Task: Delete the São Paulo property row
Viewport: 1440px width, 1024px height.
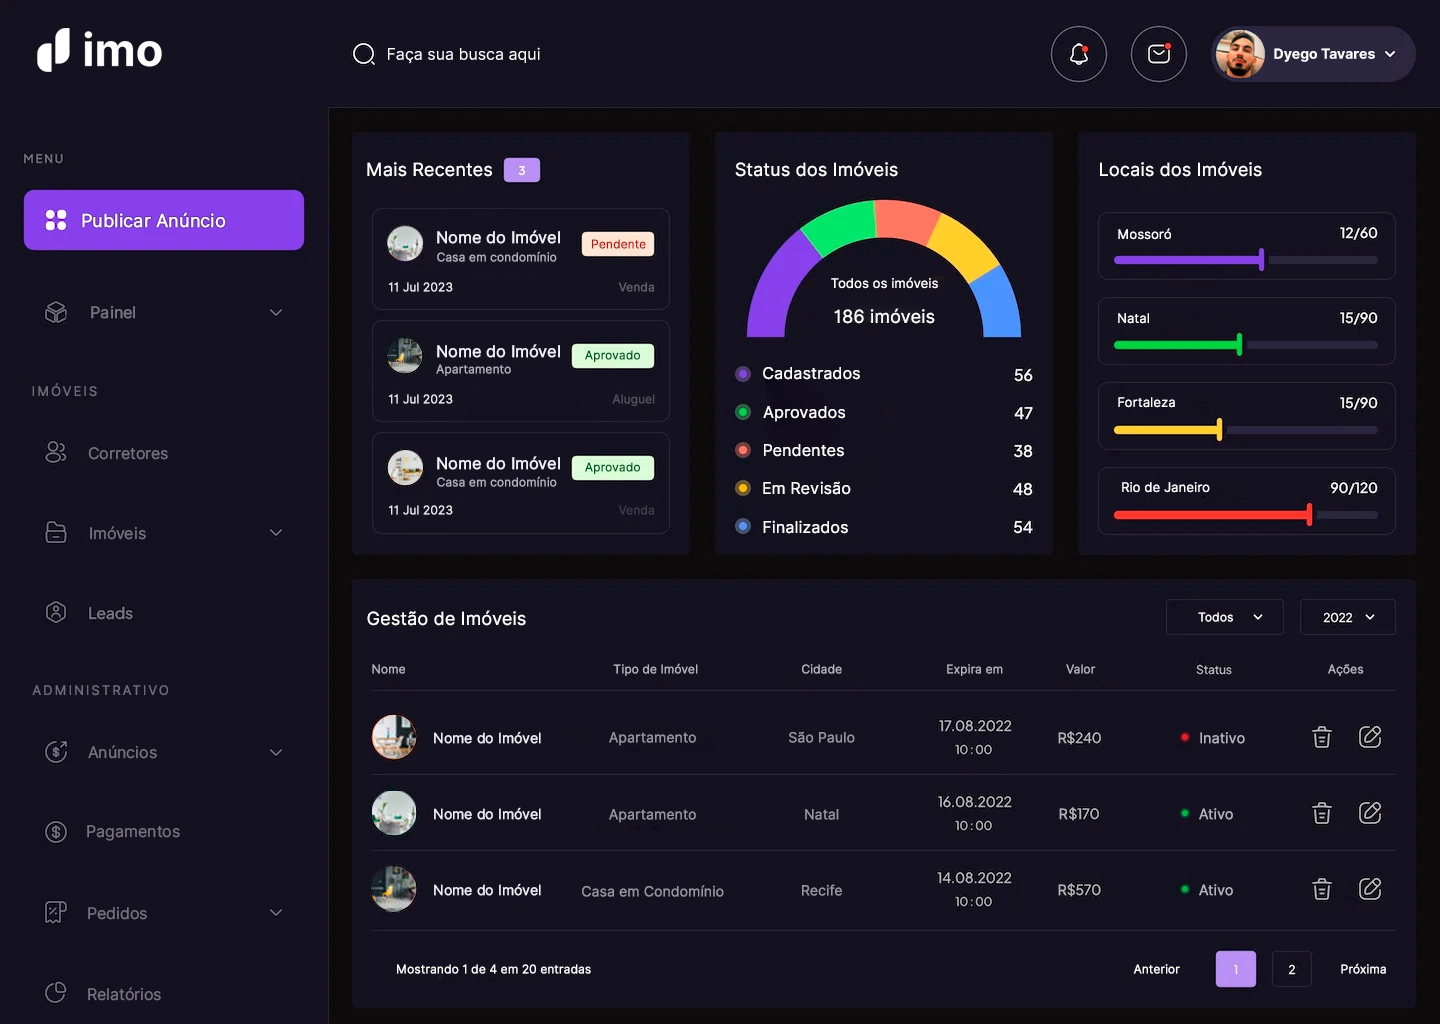Action: (1321, 738)
